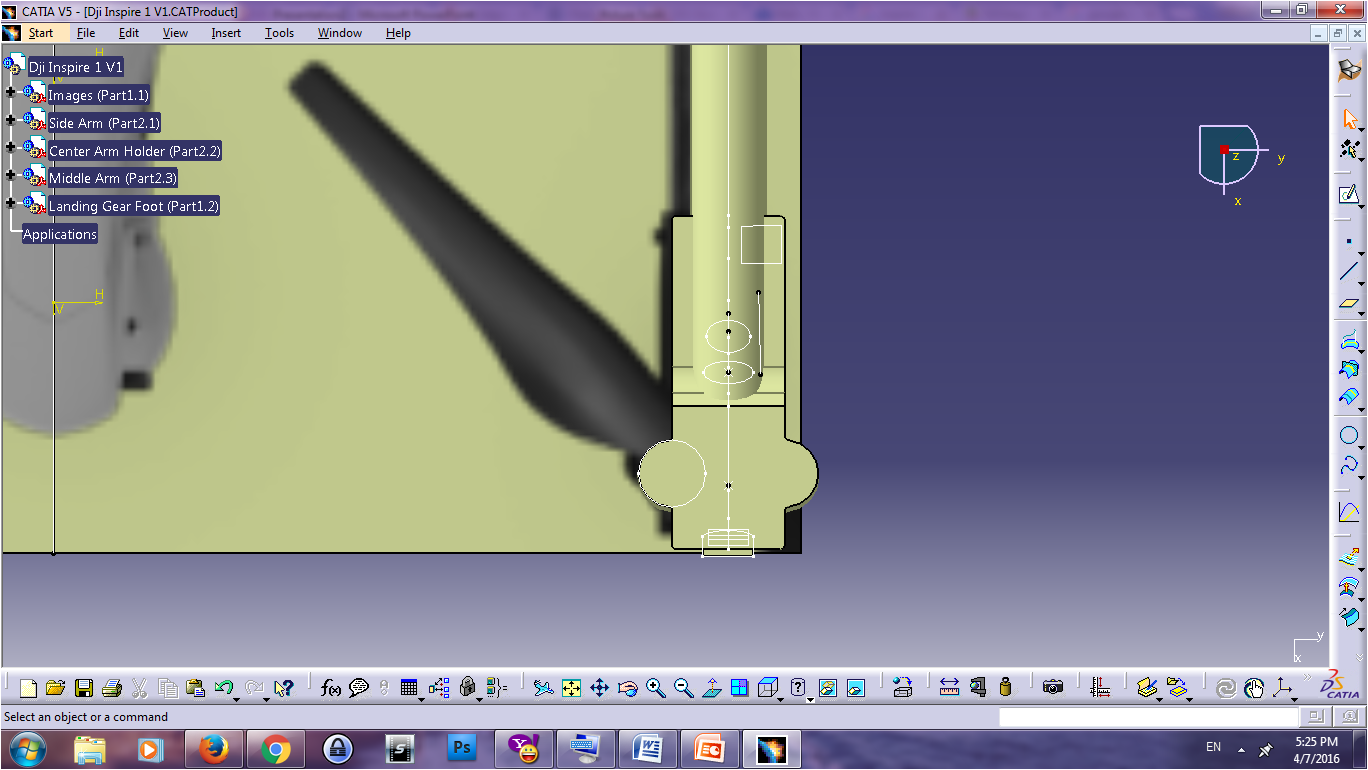Image resolution: width=1368 pixels, height=770 pixels.
Task: Activate the Rotate view tool
Action: coord(627,687)
